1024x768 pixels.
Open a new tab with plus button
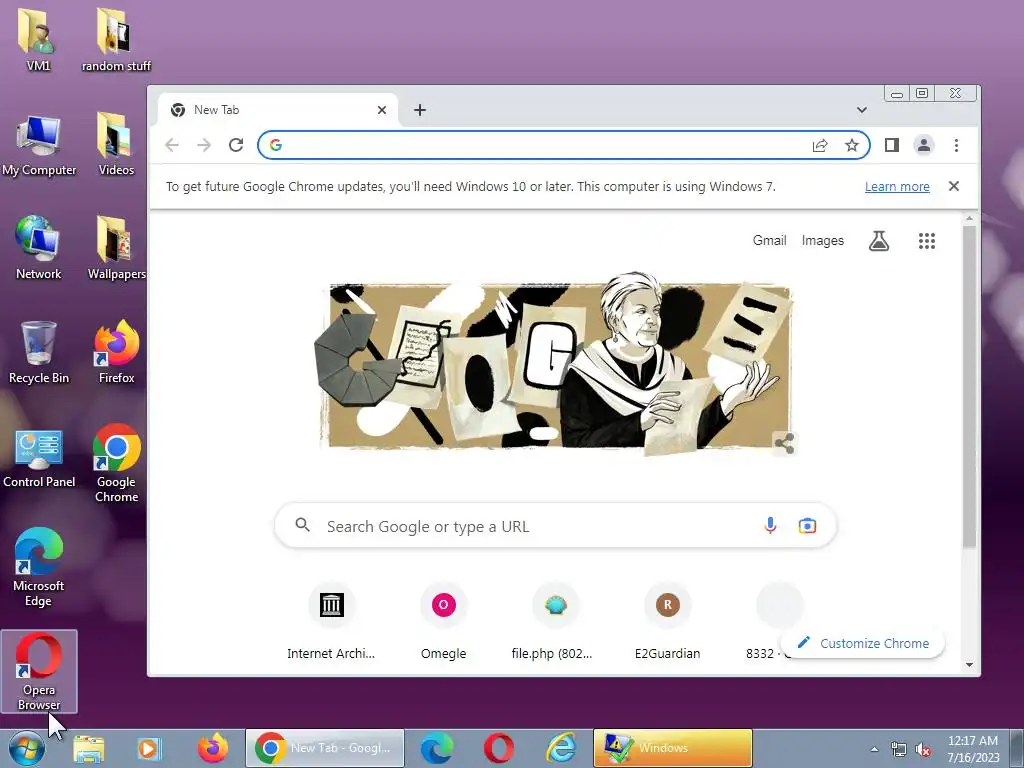click(420, 110)
